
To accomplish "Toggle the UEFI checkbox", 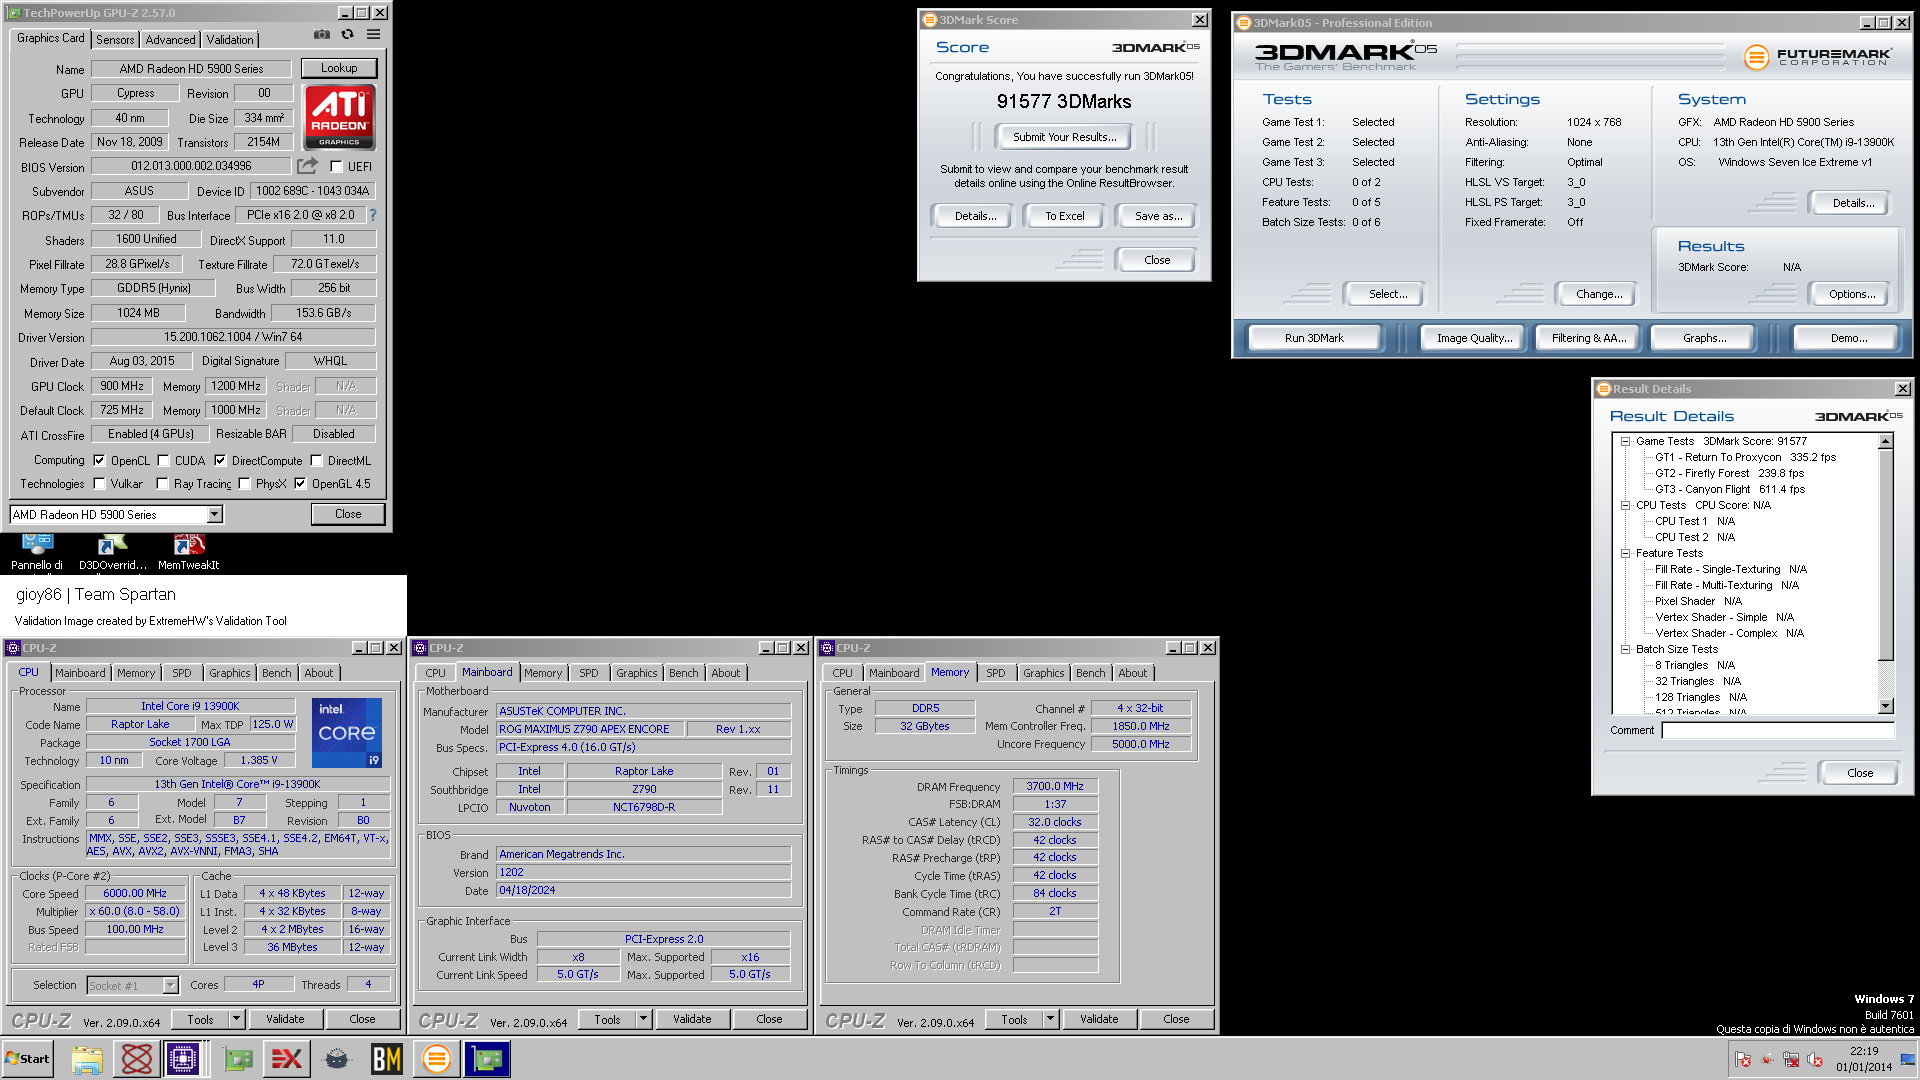I will (x=336, y=167).
